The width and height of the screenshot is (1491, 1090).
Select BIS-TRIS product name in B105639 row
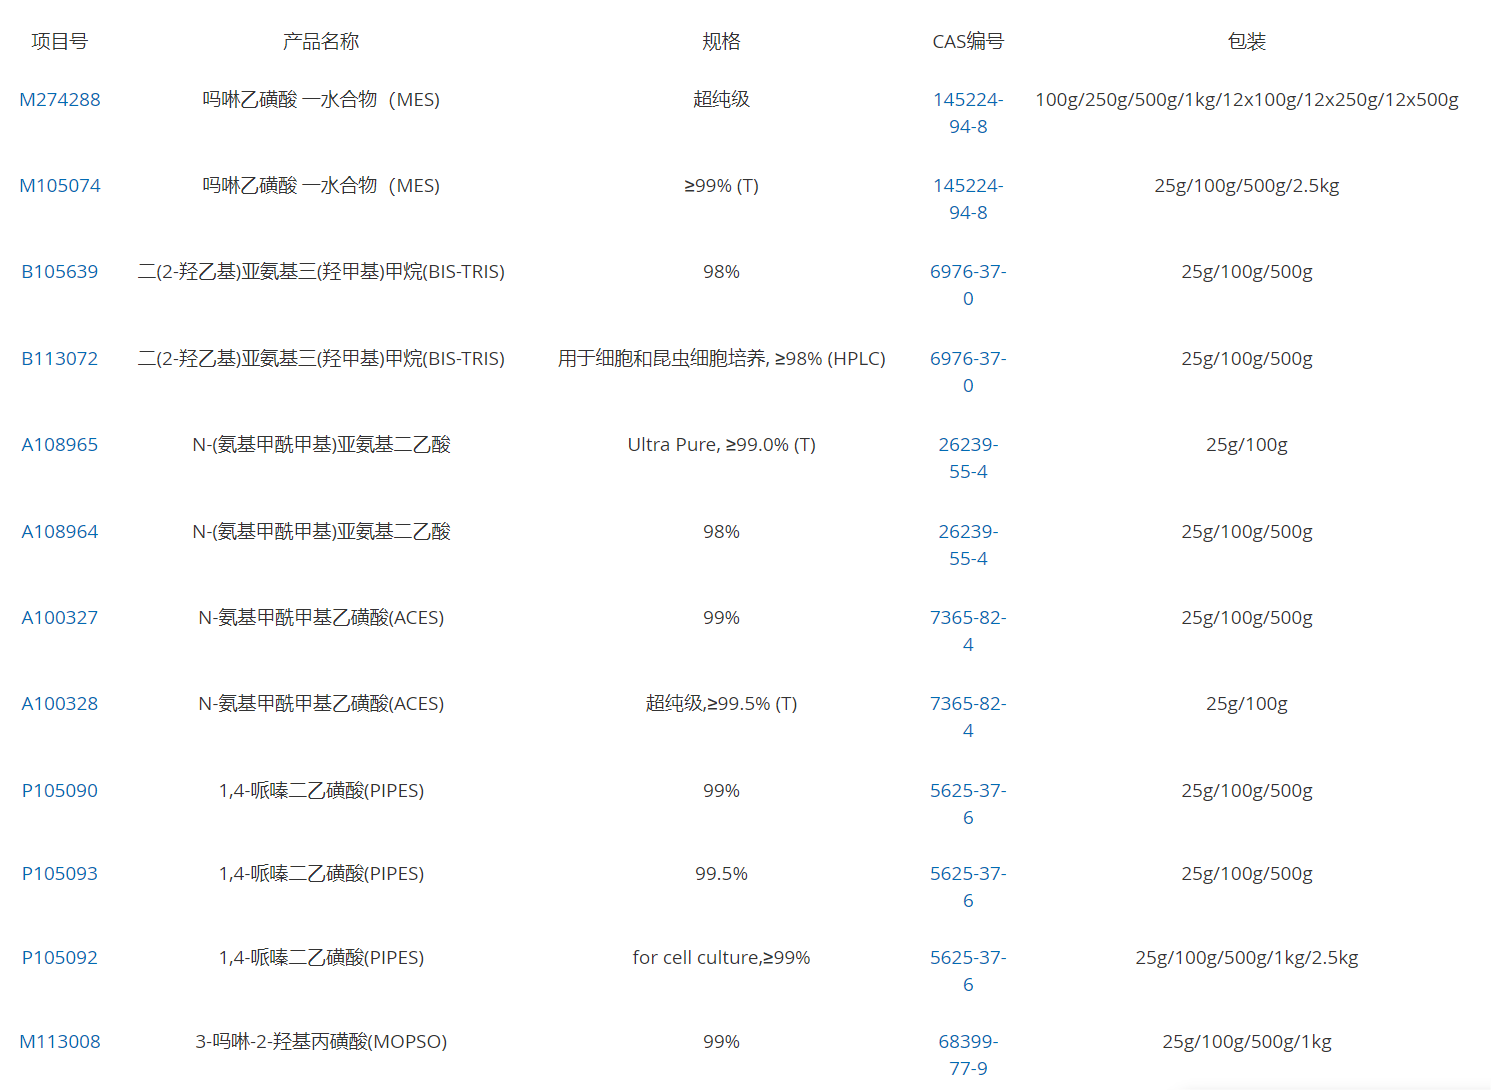321,272
